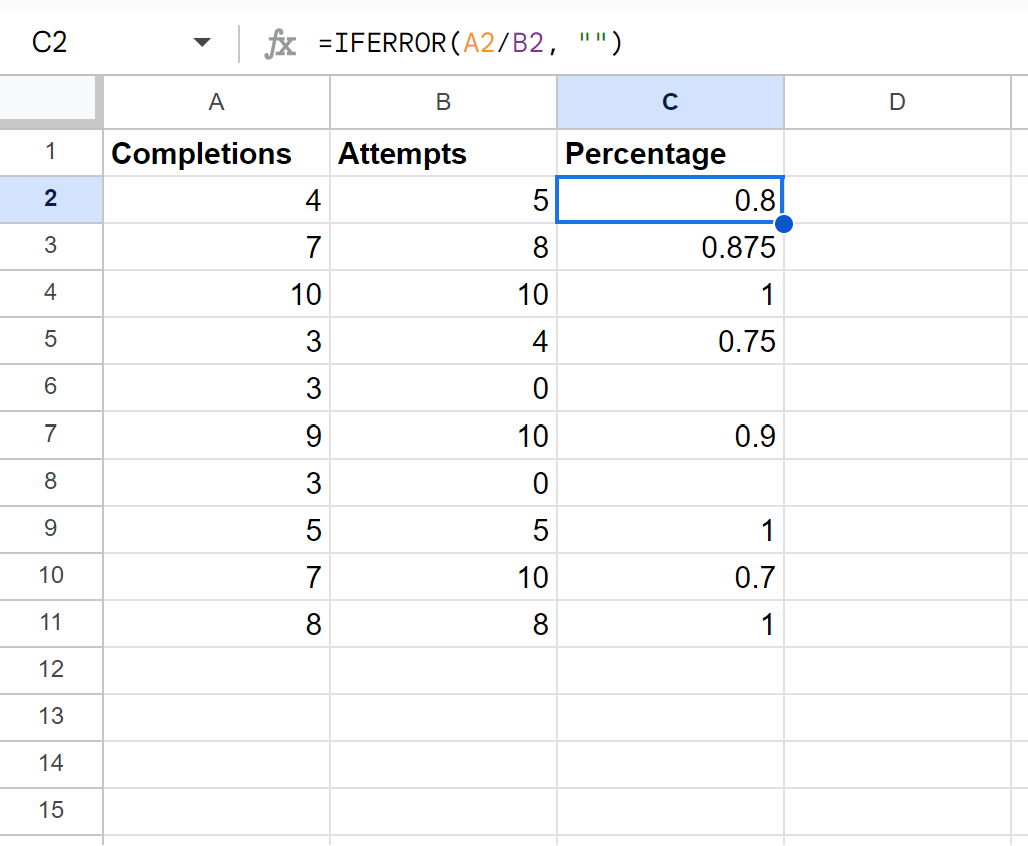Click the select-all corner box
Viewport: 1028px width, 846px height.
click(x=51, y=99)
